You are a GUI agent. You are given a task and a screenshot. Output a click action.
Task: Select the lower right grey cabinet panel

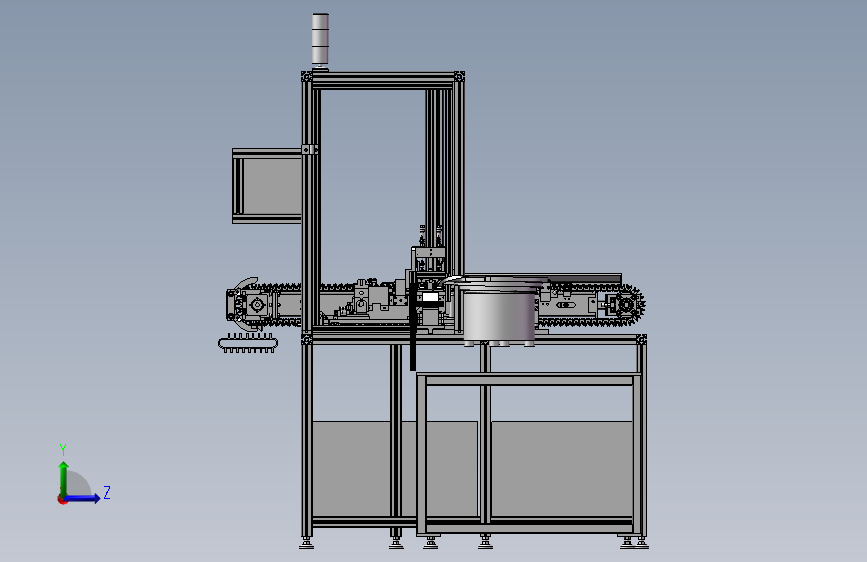click(x=562, y=469)
